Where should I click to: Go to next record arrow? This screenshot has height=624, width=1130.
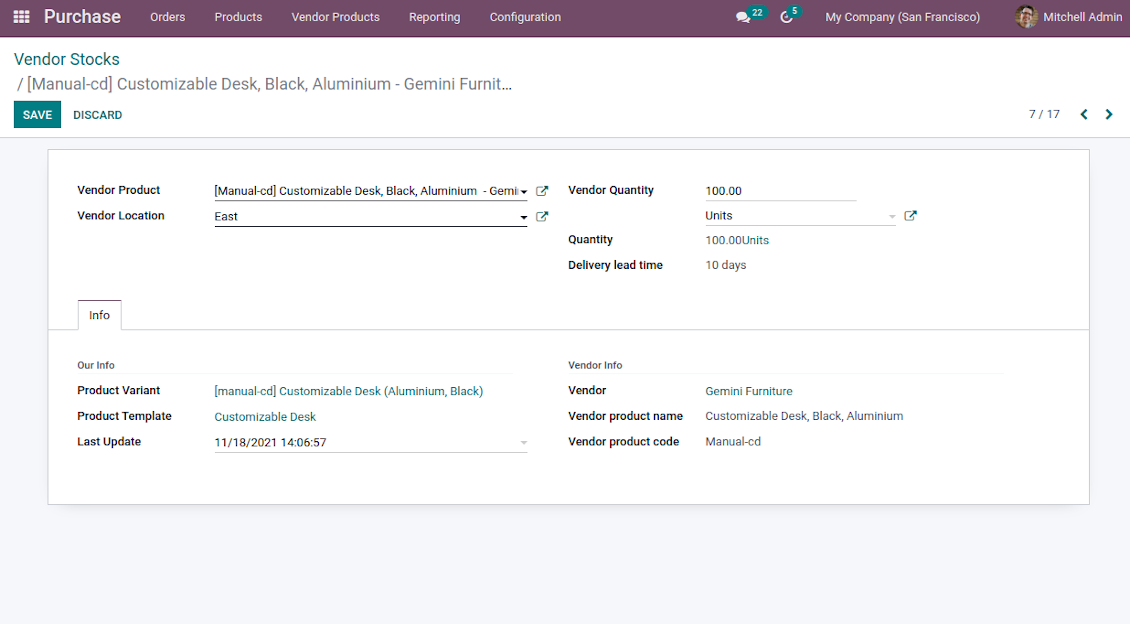(1109, 115)
